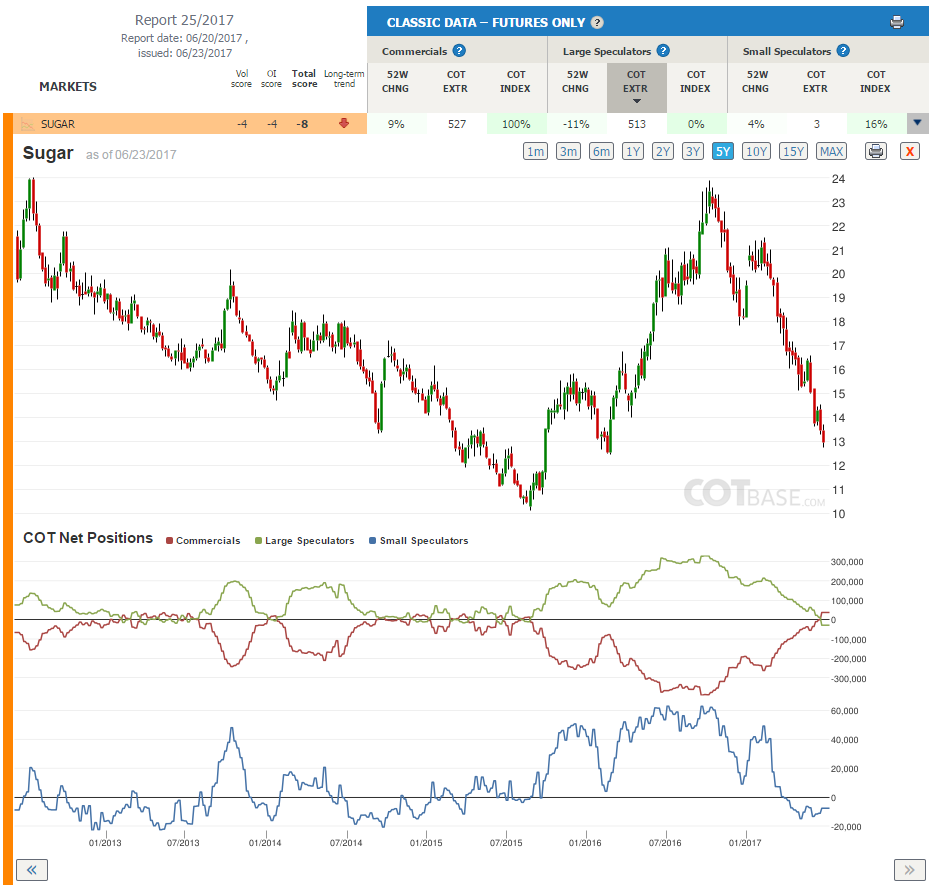Click the printer icon in the blue header
Screen dimensions: 933x885
pyautogui.click(x=897, y=23)
